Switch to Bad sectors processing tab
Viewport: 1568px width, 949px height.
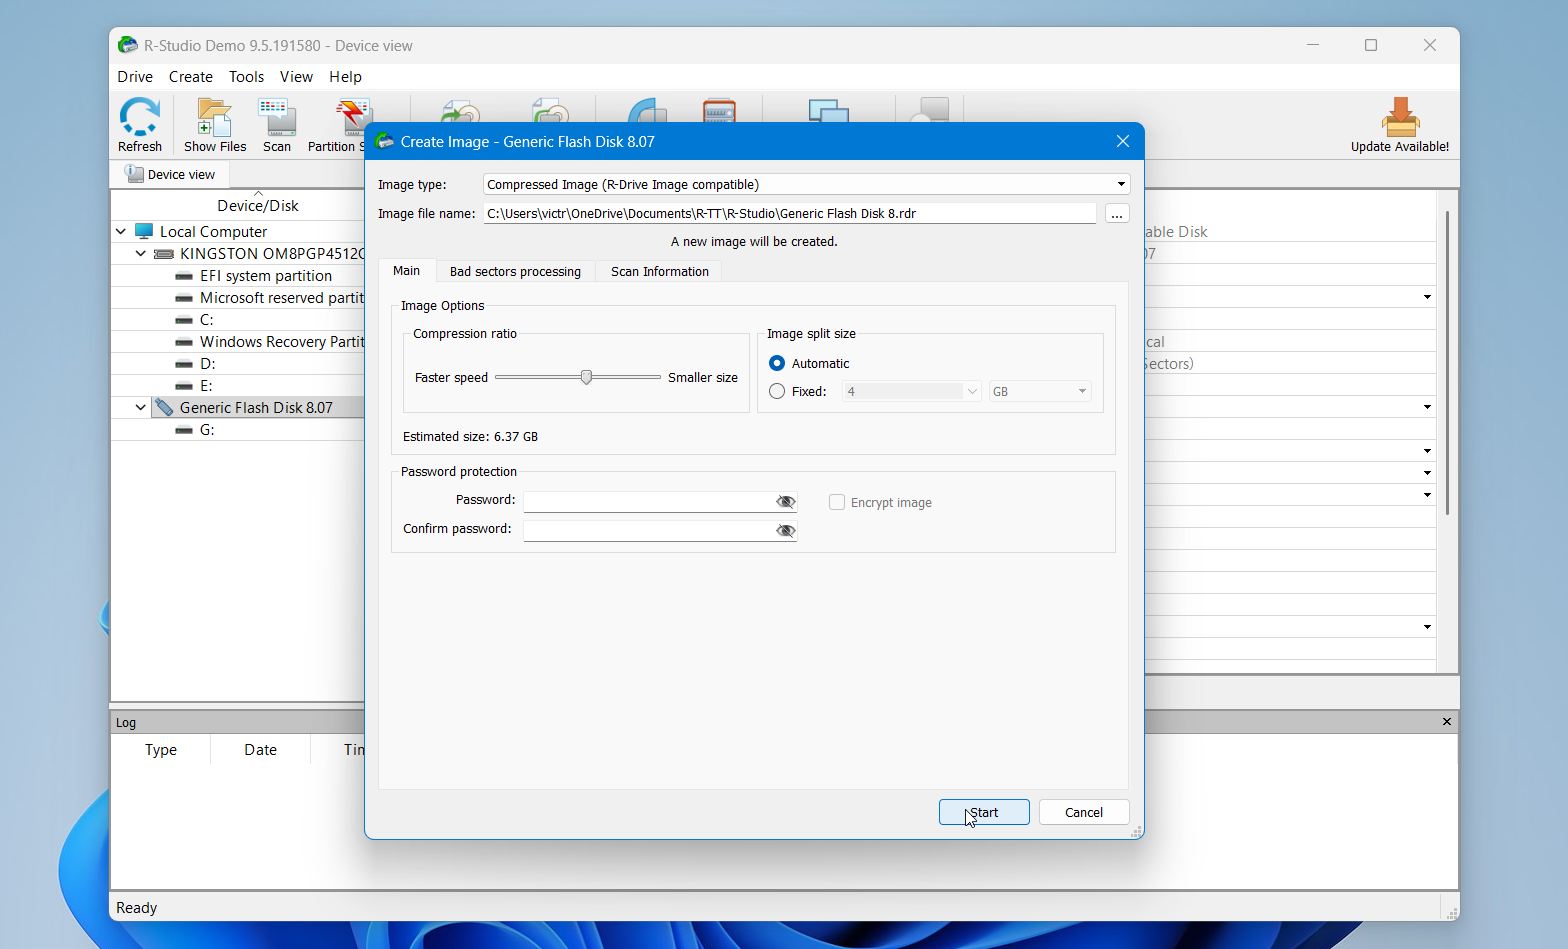pyautogui.click(x=515, y=271)
